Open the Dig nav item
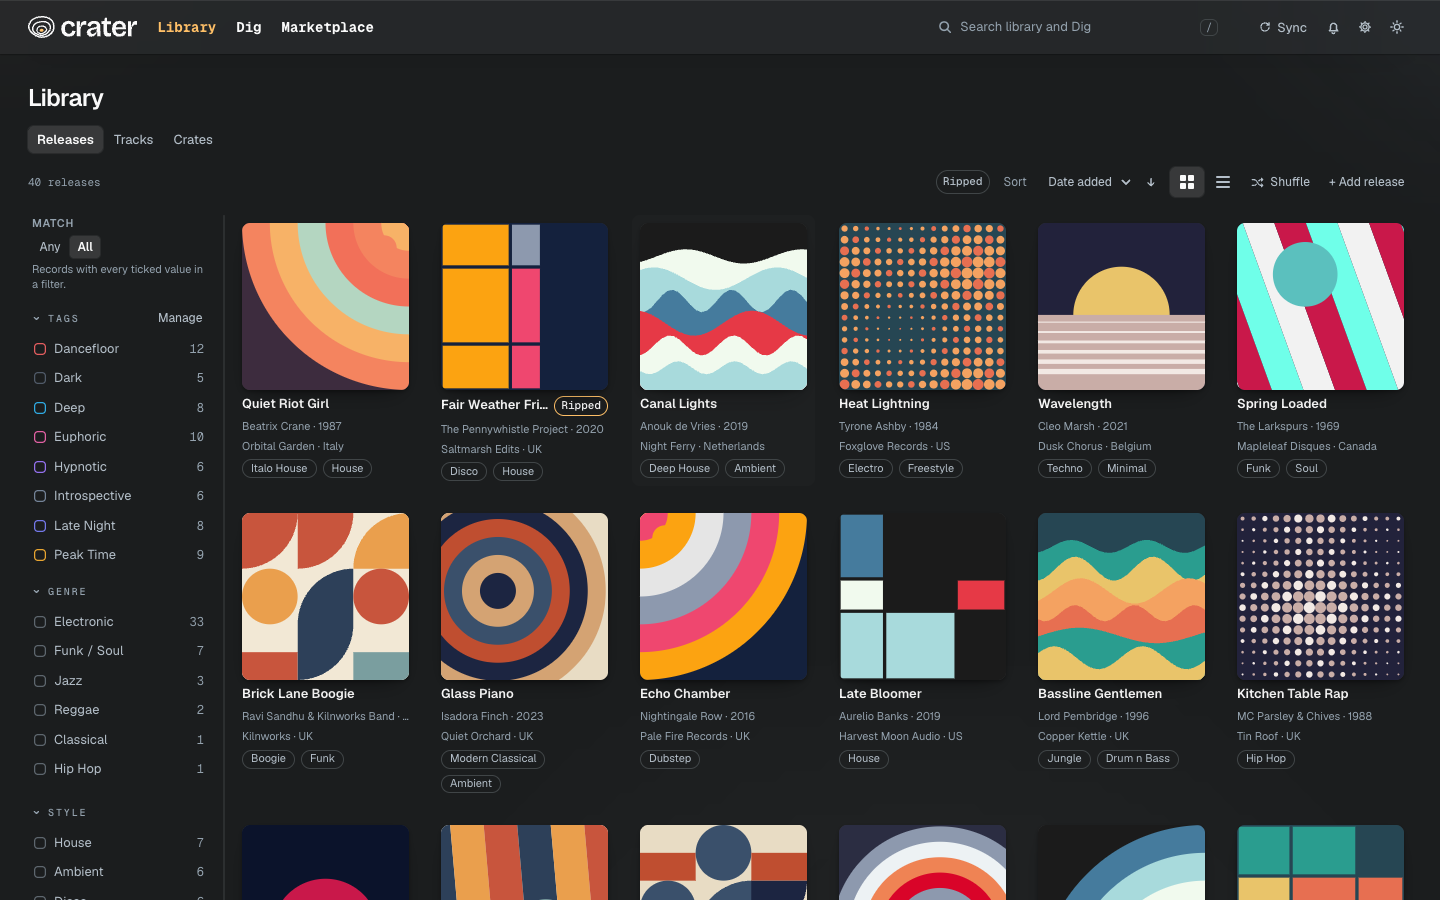The image size is (1440, 900). (249, 28)
